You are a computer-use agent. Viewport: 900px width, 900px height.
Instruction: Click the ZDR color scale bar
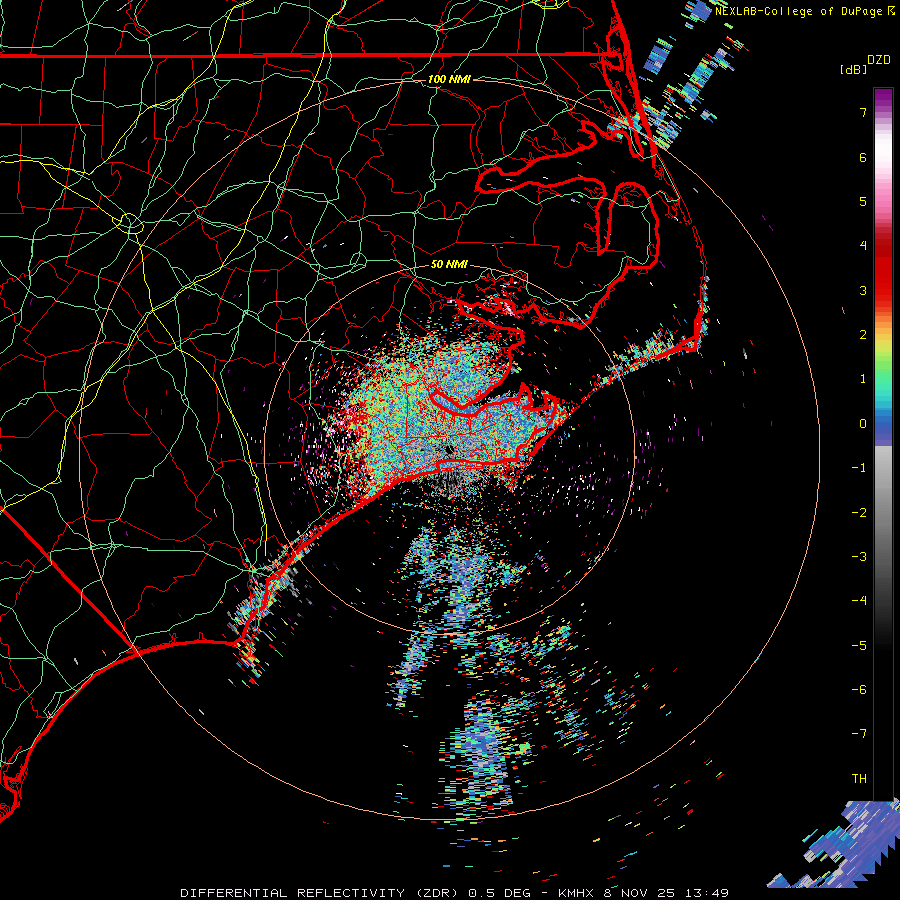[883, 445]
